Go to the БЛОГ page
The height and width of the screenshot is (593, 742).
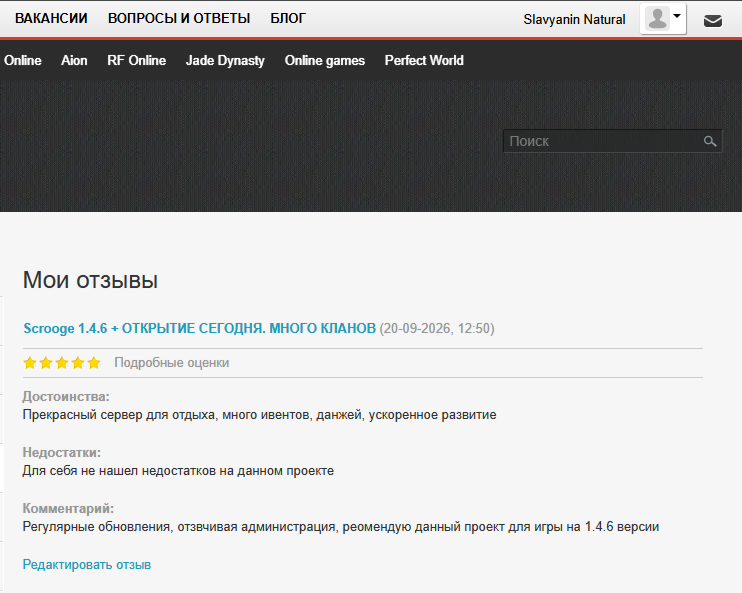pyautogui.click(x=288, y=18)
